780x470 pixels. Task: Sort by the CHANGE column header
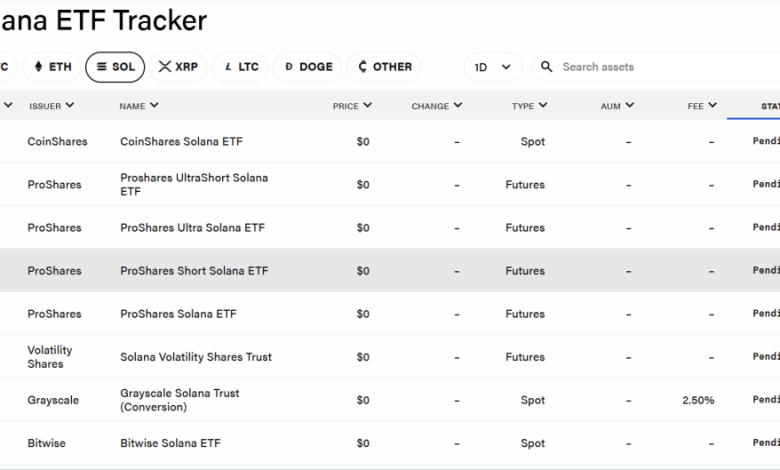(x=436, y=105)
